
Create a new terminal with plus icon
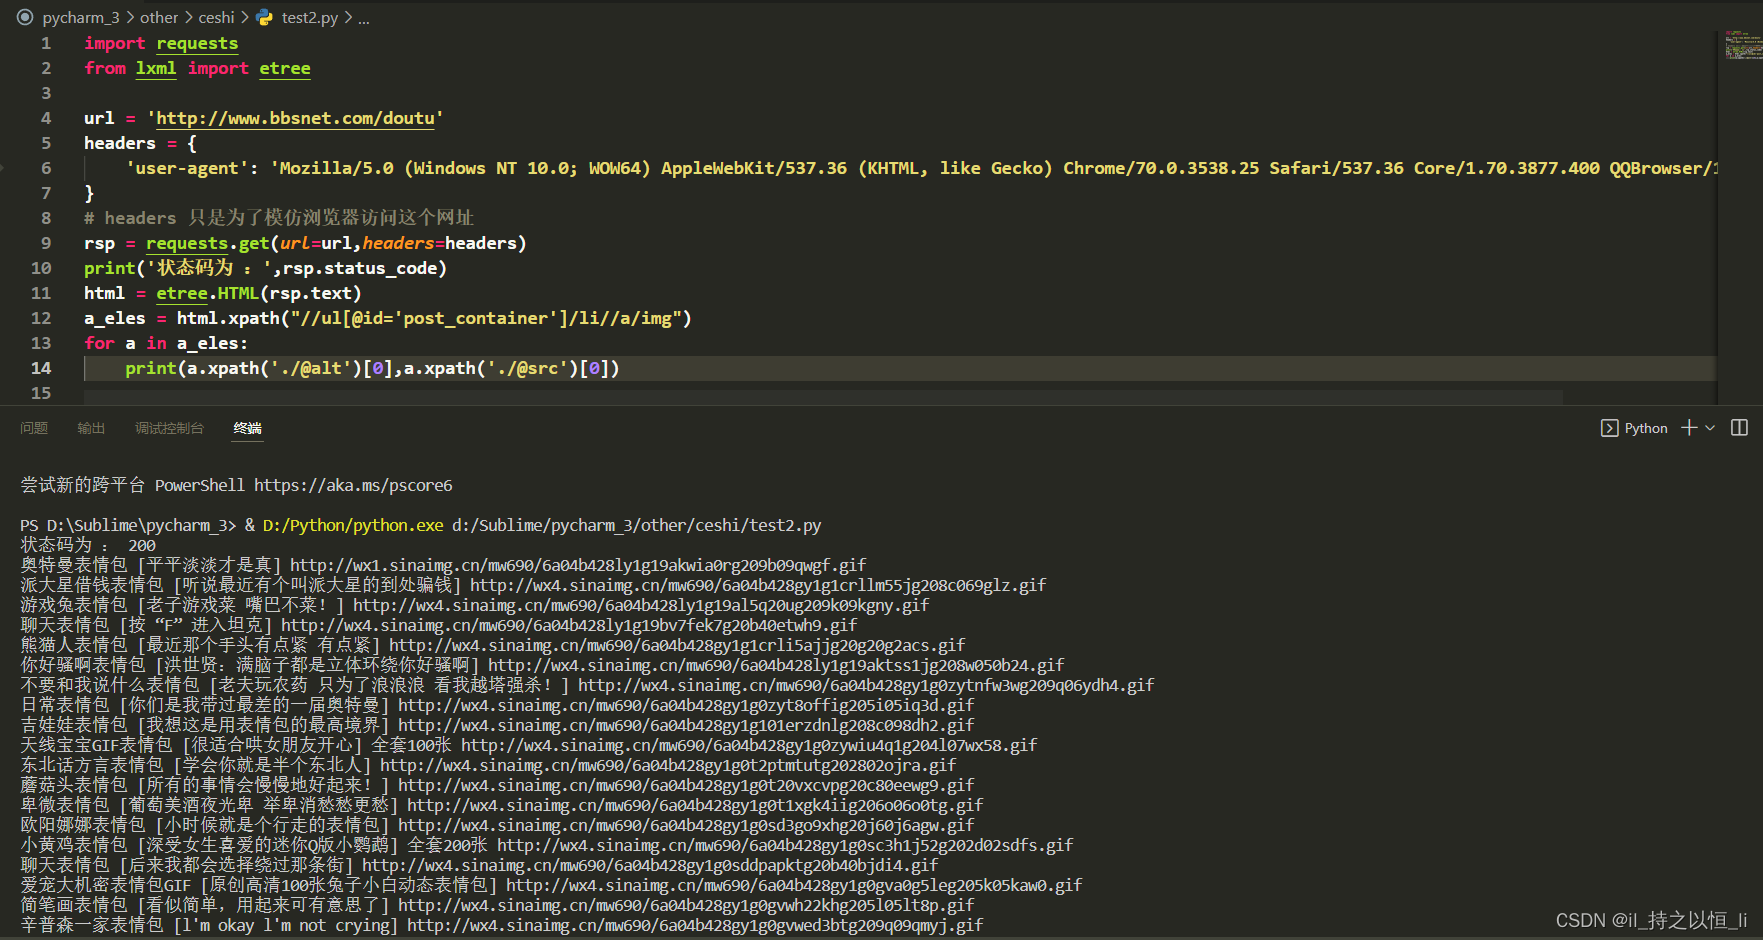coord(1689,427)
